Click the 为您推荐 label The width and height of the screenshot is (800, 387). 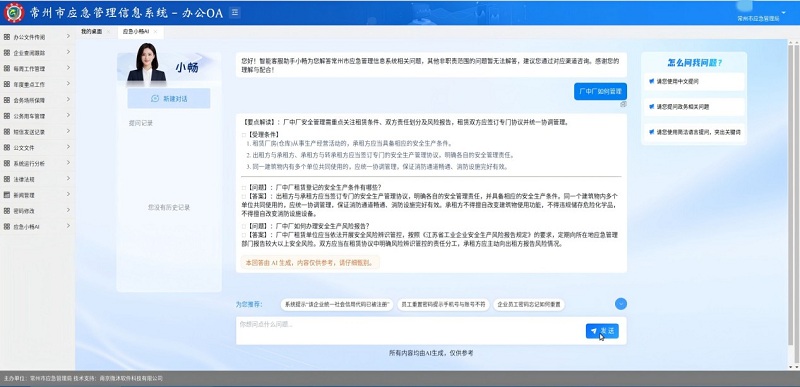(249, 304)
